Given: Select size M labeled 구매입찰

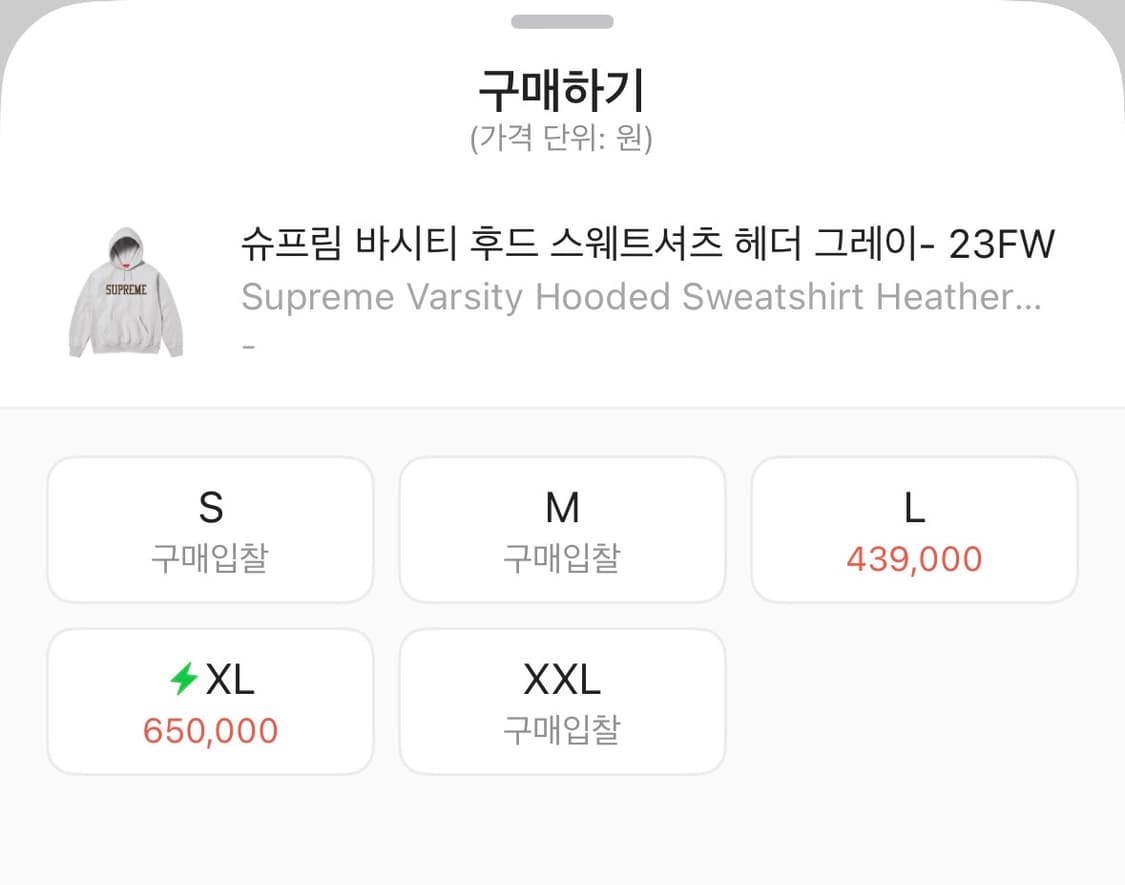Looking at the screenshot, I should click(562, 529).
